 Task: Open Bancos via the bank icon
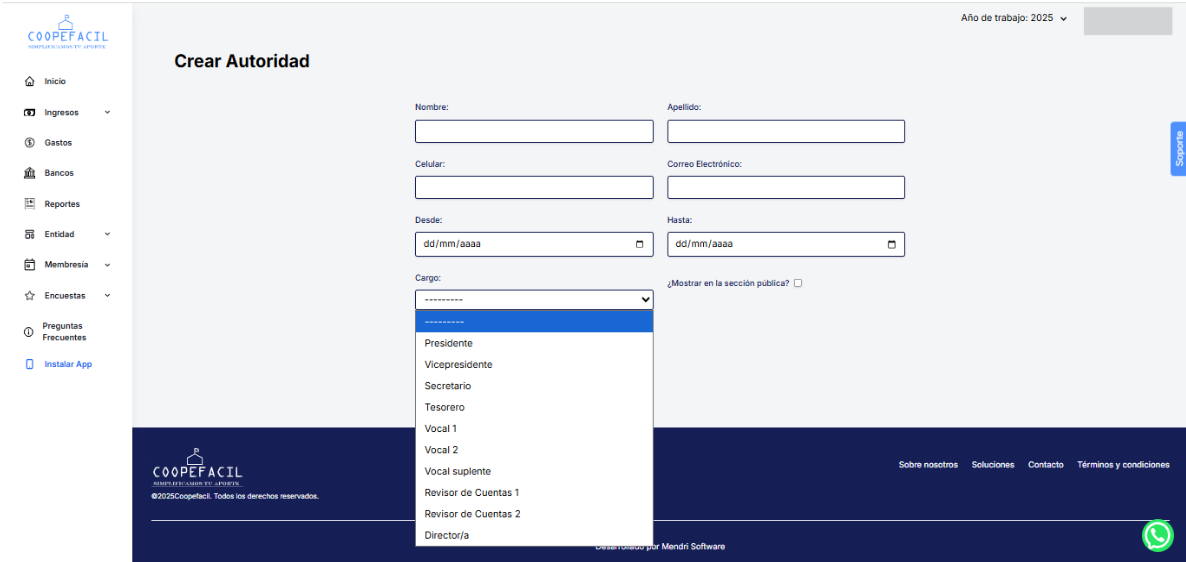(30, 173)
